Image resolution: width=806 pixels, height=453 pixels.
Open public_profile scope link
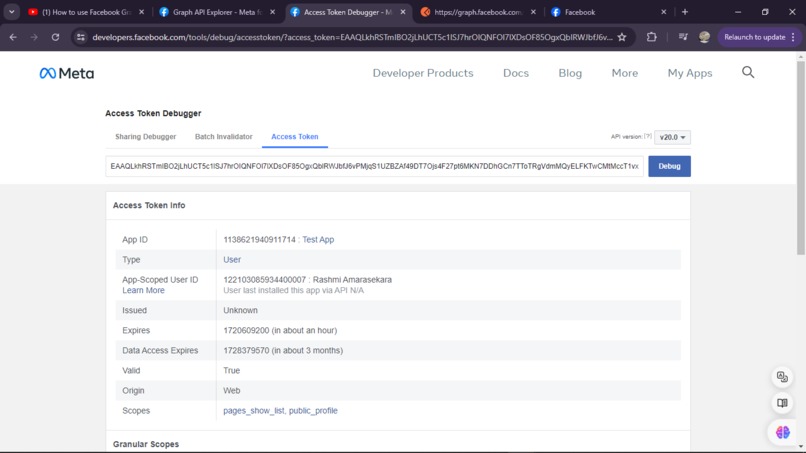point(313,411)
